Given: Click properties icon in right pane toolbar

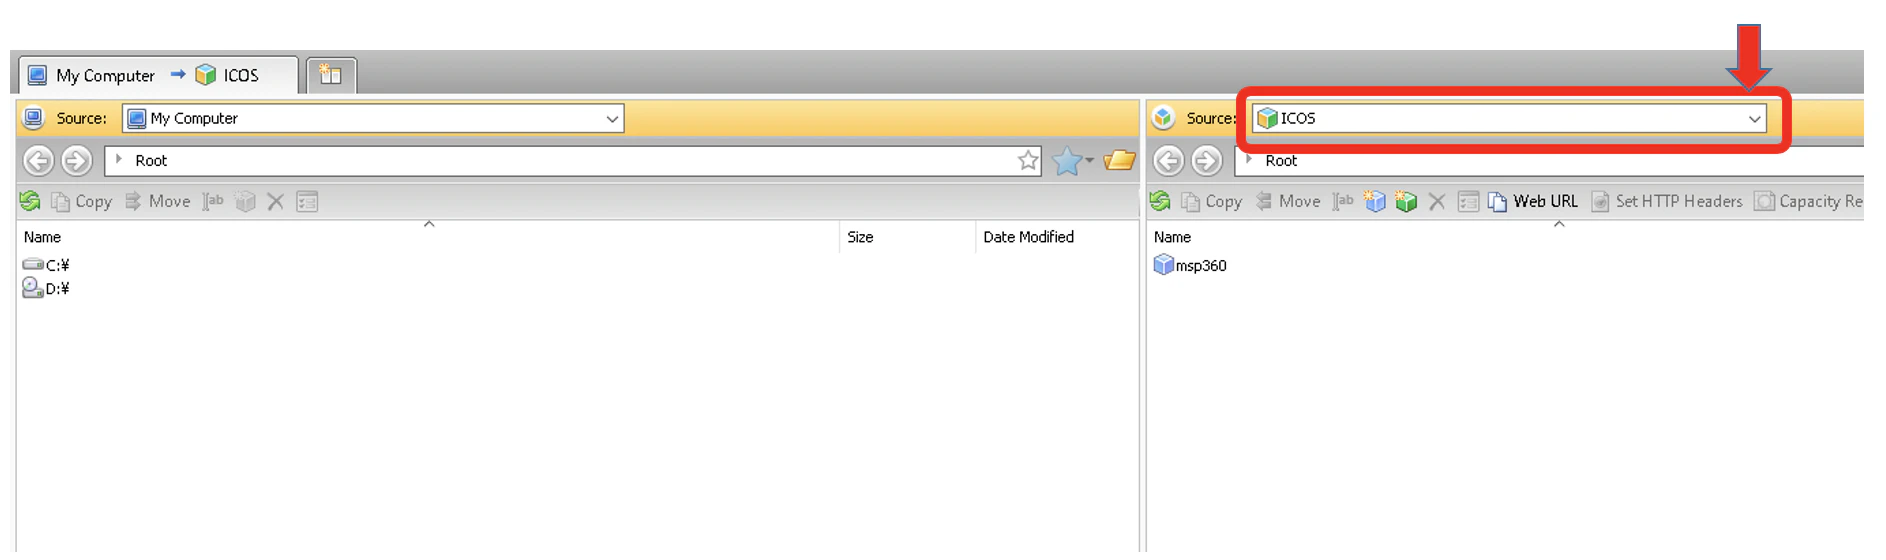Looking at the screenshot, I should [x=1468, y=201].
